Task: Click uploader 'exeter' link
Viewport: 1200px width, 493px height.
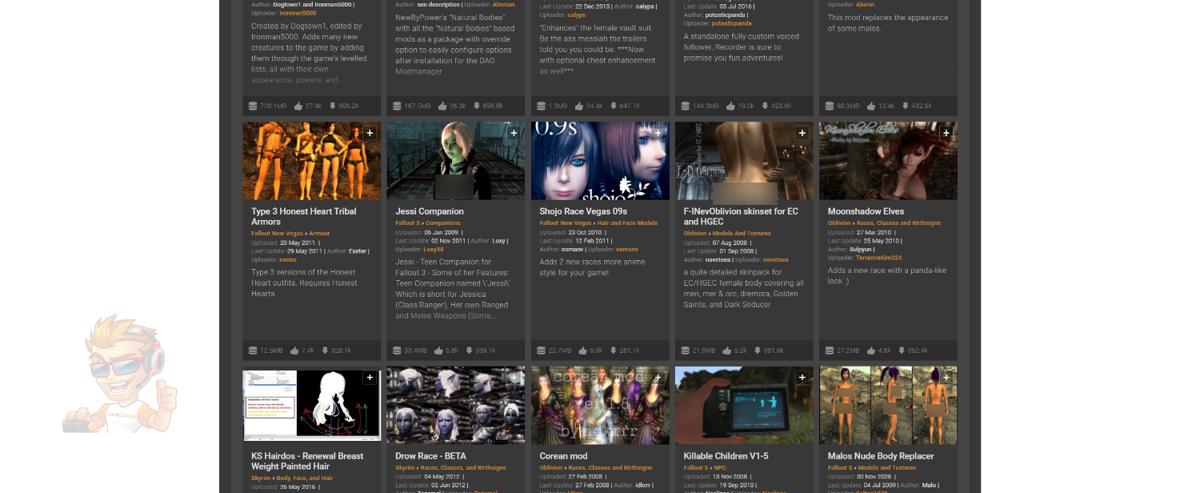Action: point(287,259)
